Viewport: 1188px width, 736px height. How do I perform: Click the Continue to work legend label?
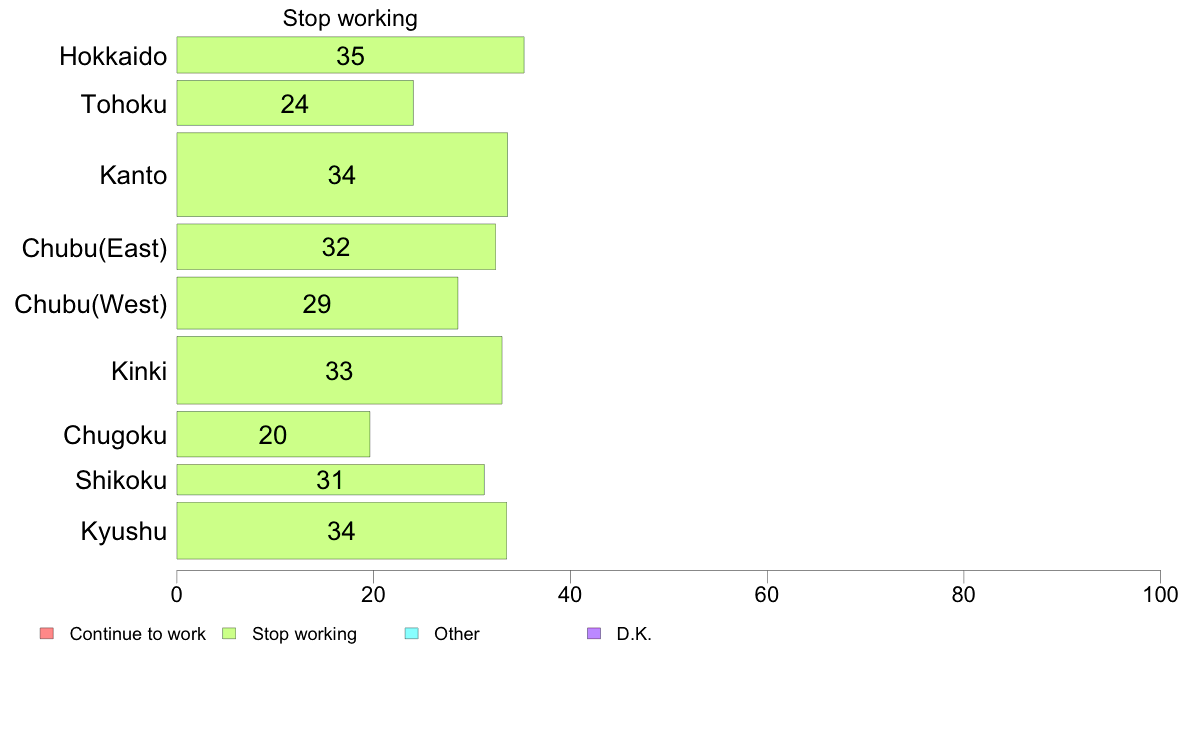[137, 634]
